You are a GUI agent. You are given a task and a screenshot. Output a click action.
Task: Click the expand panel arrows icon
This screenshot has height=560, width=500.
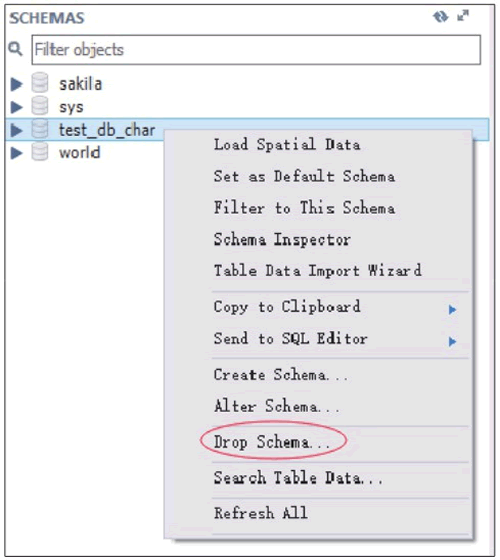point(463,16)
